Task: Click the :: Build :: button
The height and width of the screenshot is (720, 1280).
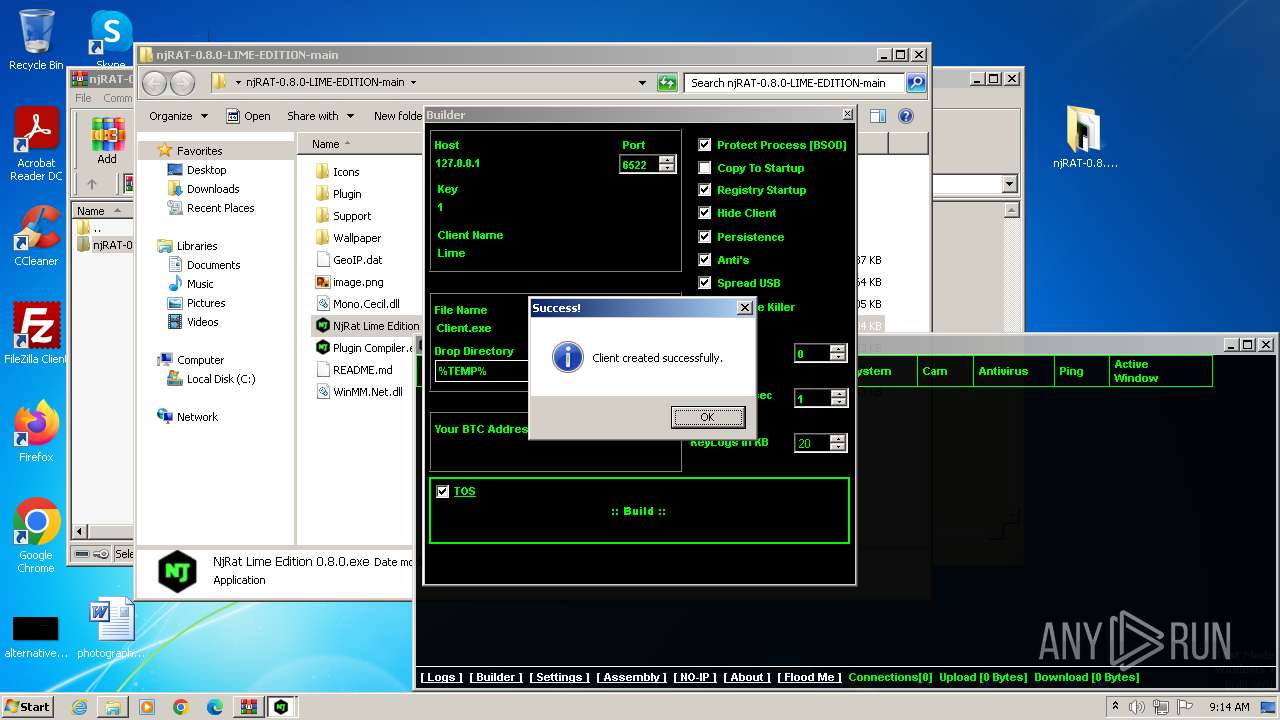Action: [x=639, y=511]
